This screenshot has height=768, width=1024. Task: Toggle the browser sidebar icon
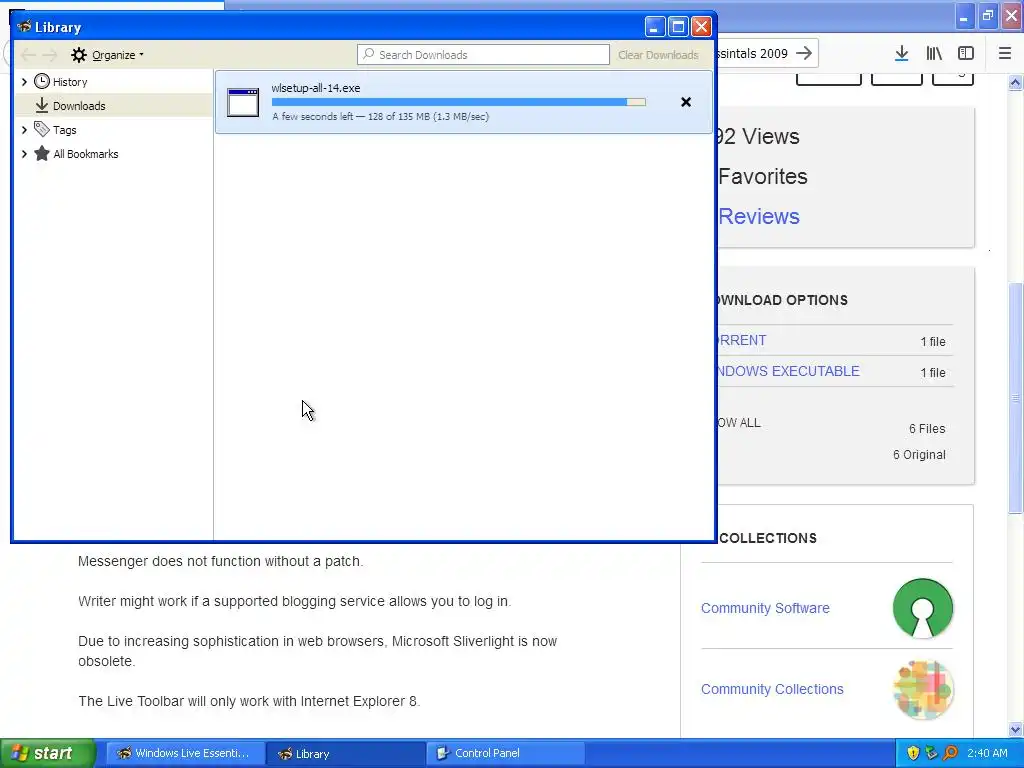966,54
